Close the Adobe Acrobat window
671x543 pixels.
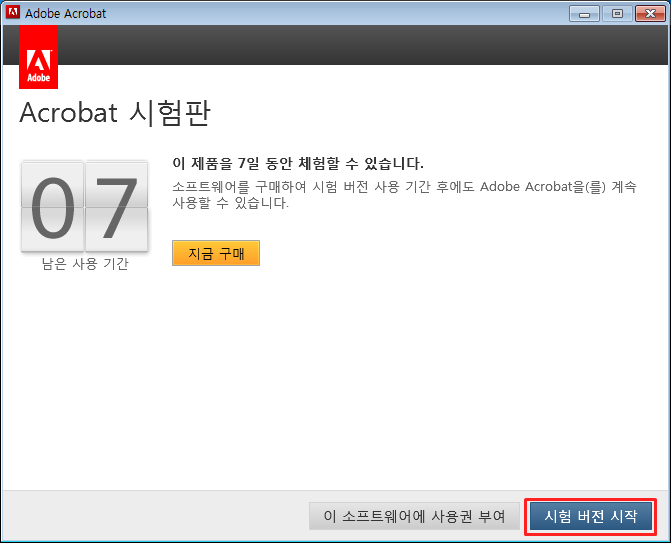pos(650,14)
